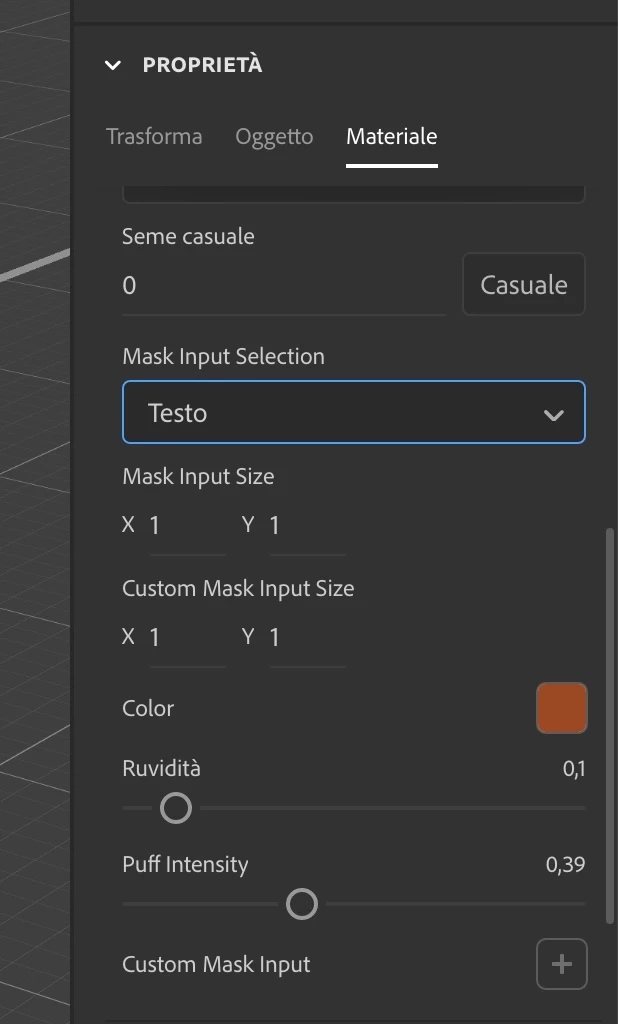The image size is (618, 1024).
Task: Click the Mask Input Size Y field
Action: click(307, 525)
